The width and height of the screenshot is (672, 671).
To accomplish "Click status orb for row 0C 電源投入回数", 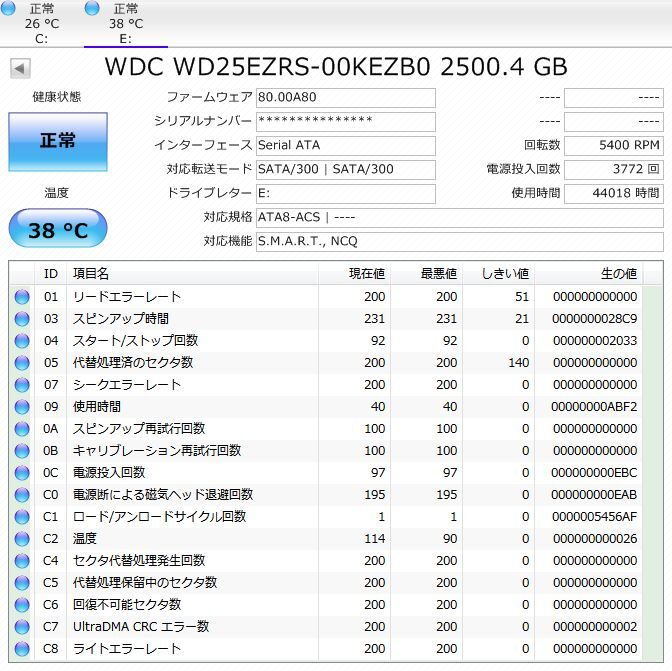I will point(22,473).
